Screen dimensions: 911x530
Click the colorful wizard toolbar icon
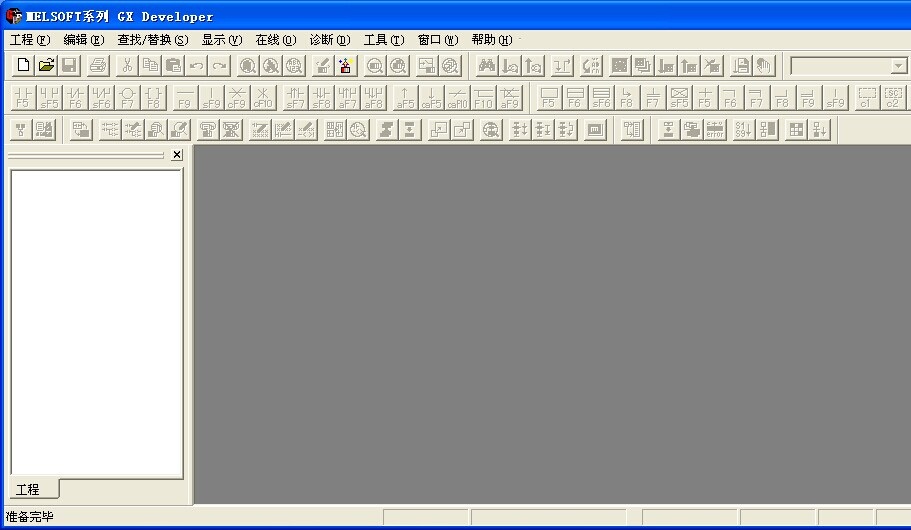click(x=346, y=65)
